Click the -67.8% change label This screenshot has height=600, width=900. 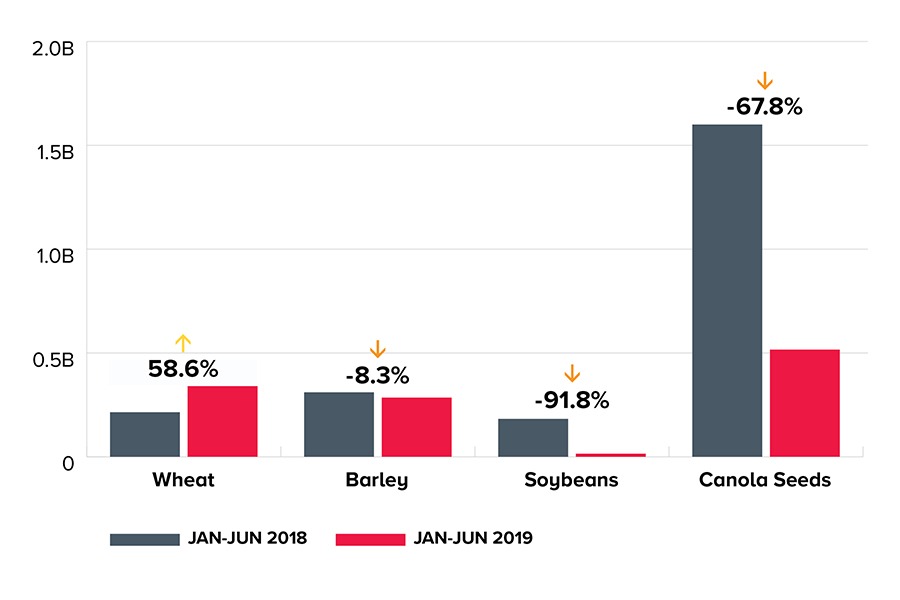pos(764,106)
